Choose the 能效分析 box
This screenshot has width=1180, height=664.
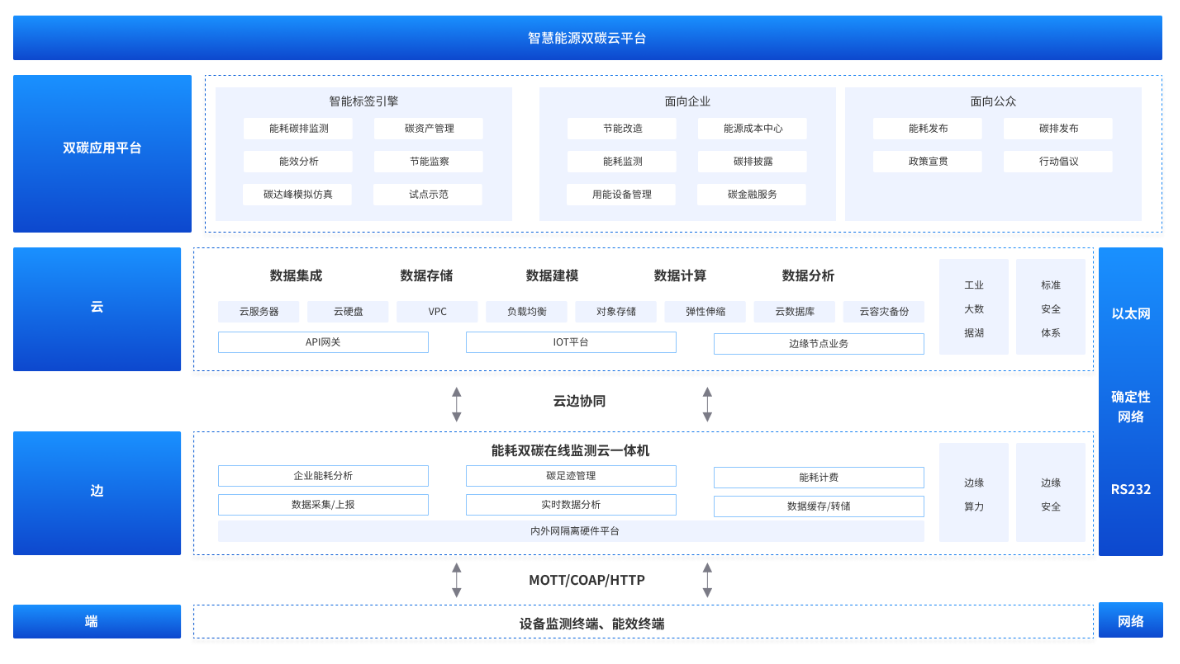pyautogui.click(x=298, y=161)
